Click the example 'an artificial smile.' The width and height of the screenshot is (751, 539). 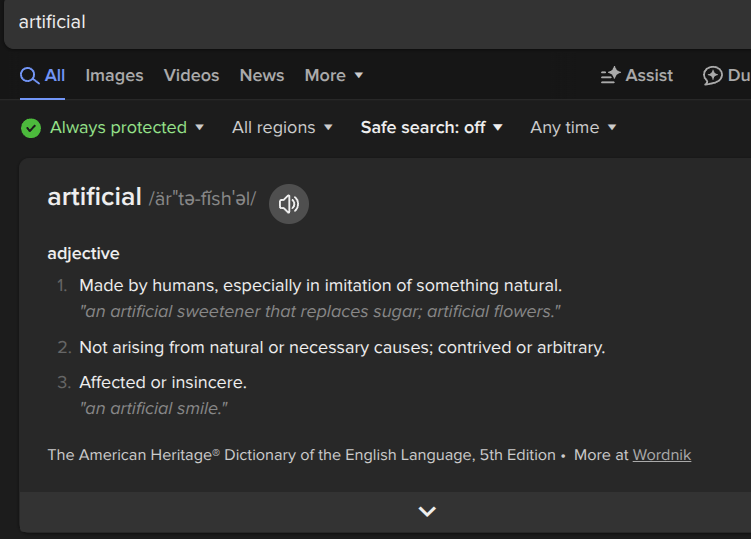[x=154, y=408]
